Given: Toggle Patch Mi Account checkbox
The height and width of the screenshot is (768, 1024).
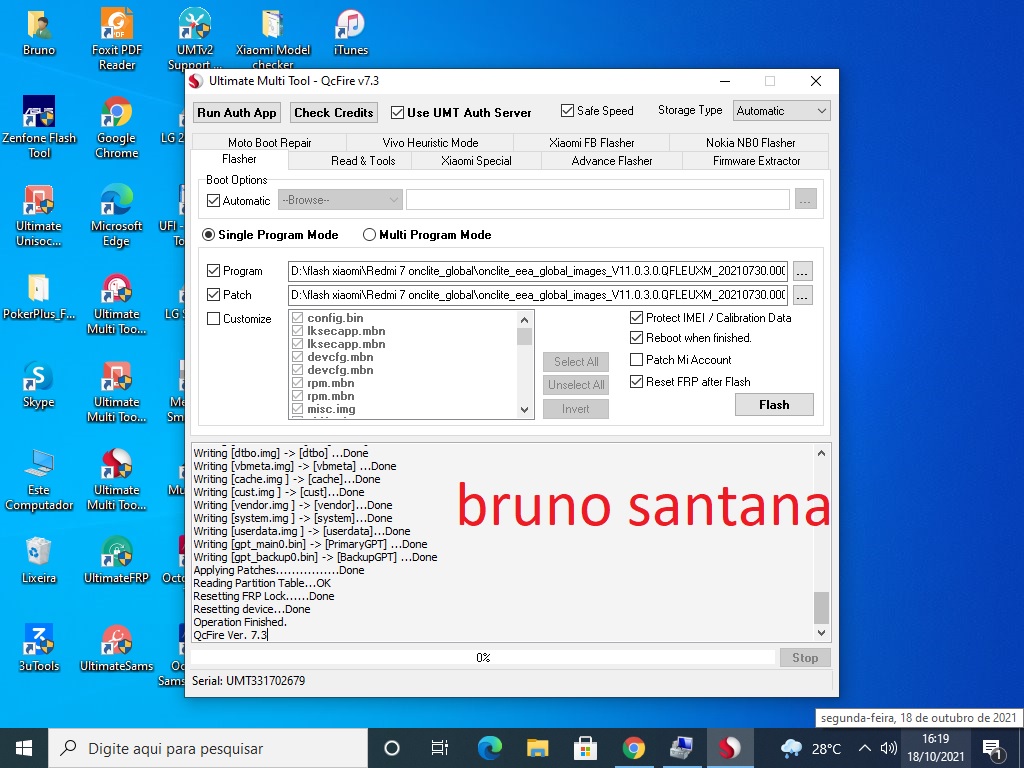Looking at the screenshot, I should [x=637, y=360].
